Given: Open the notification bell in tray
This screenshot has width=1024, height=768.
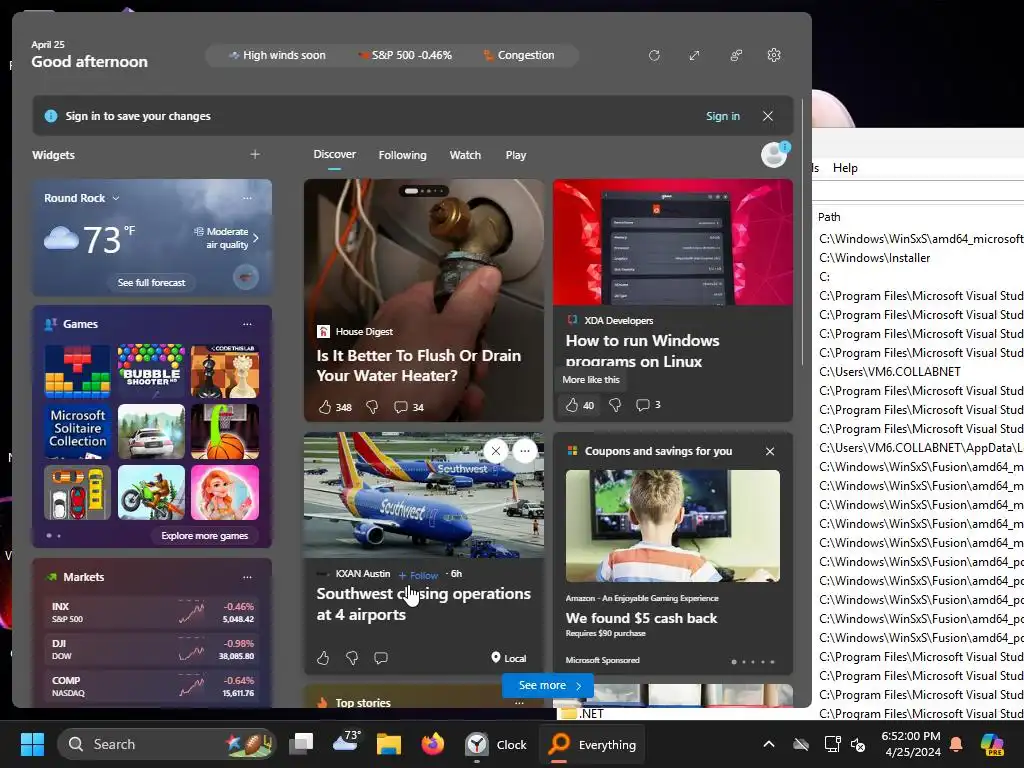Looking at the screenshot, I should [956, 744].
